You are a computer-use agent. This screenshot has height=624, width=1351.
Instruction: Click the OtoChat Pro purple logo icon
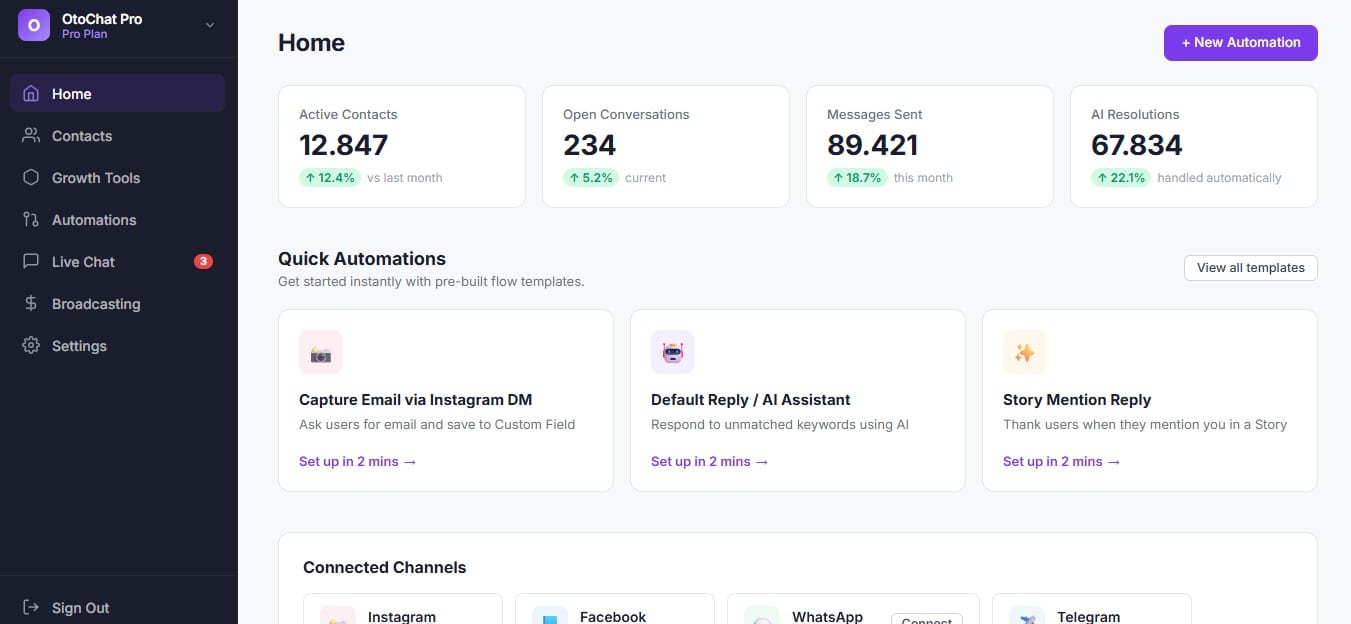[34, 25]
